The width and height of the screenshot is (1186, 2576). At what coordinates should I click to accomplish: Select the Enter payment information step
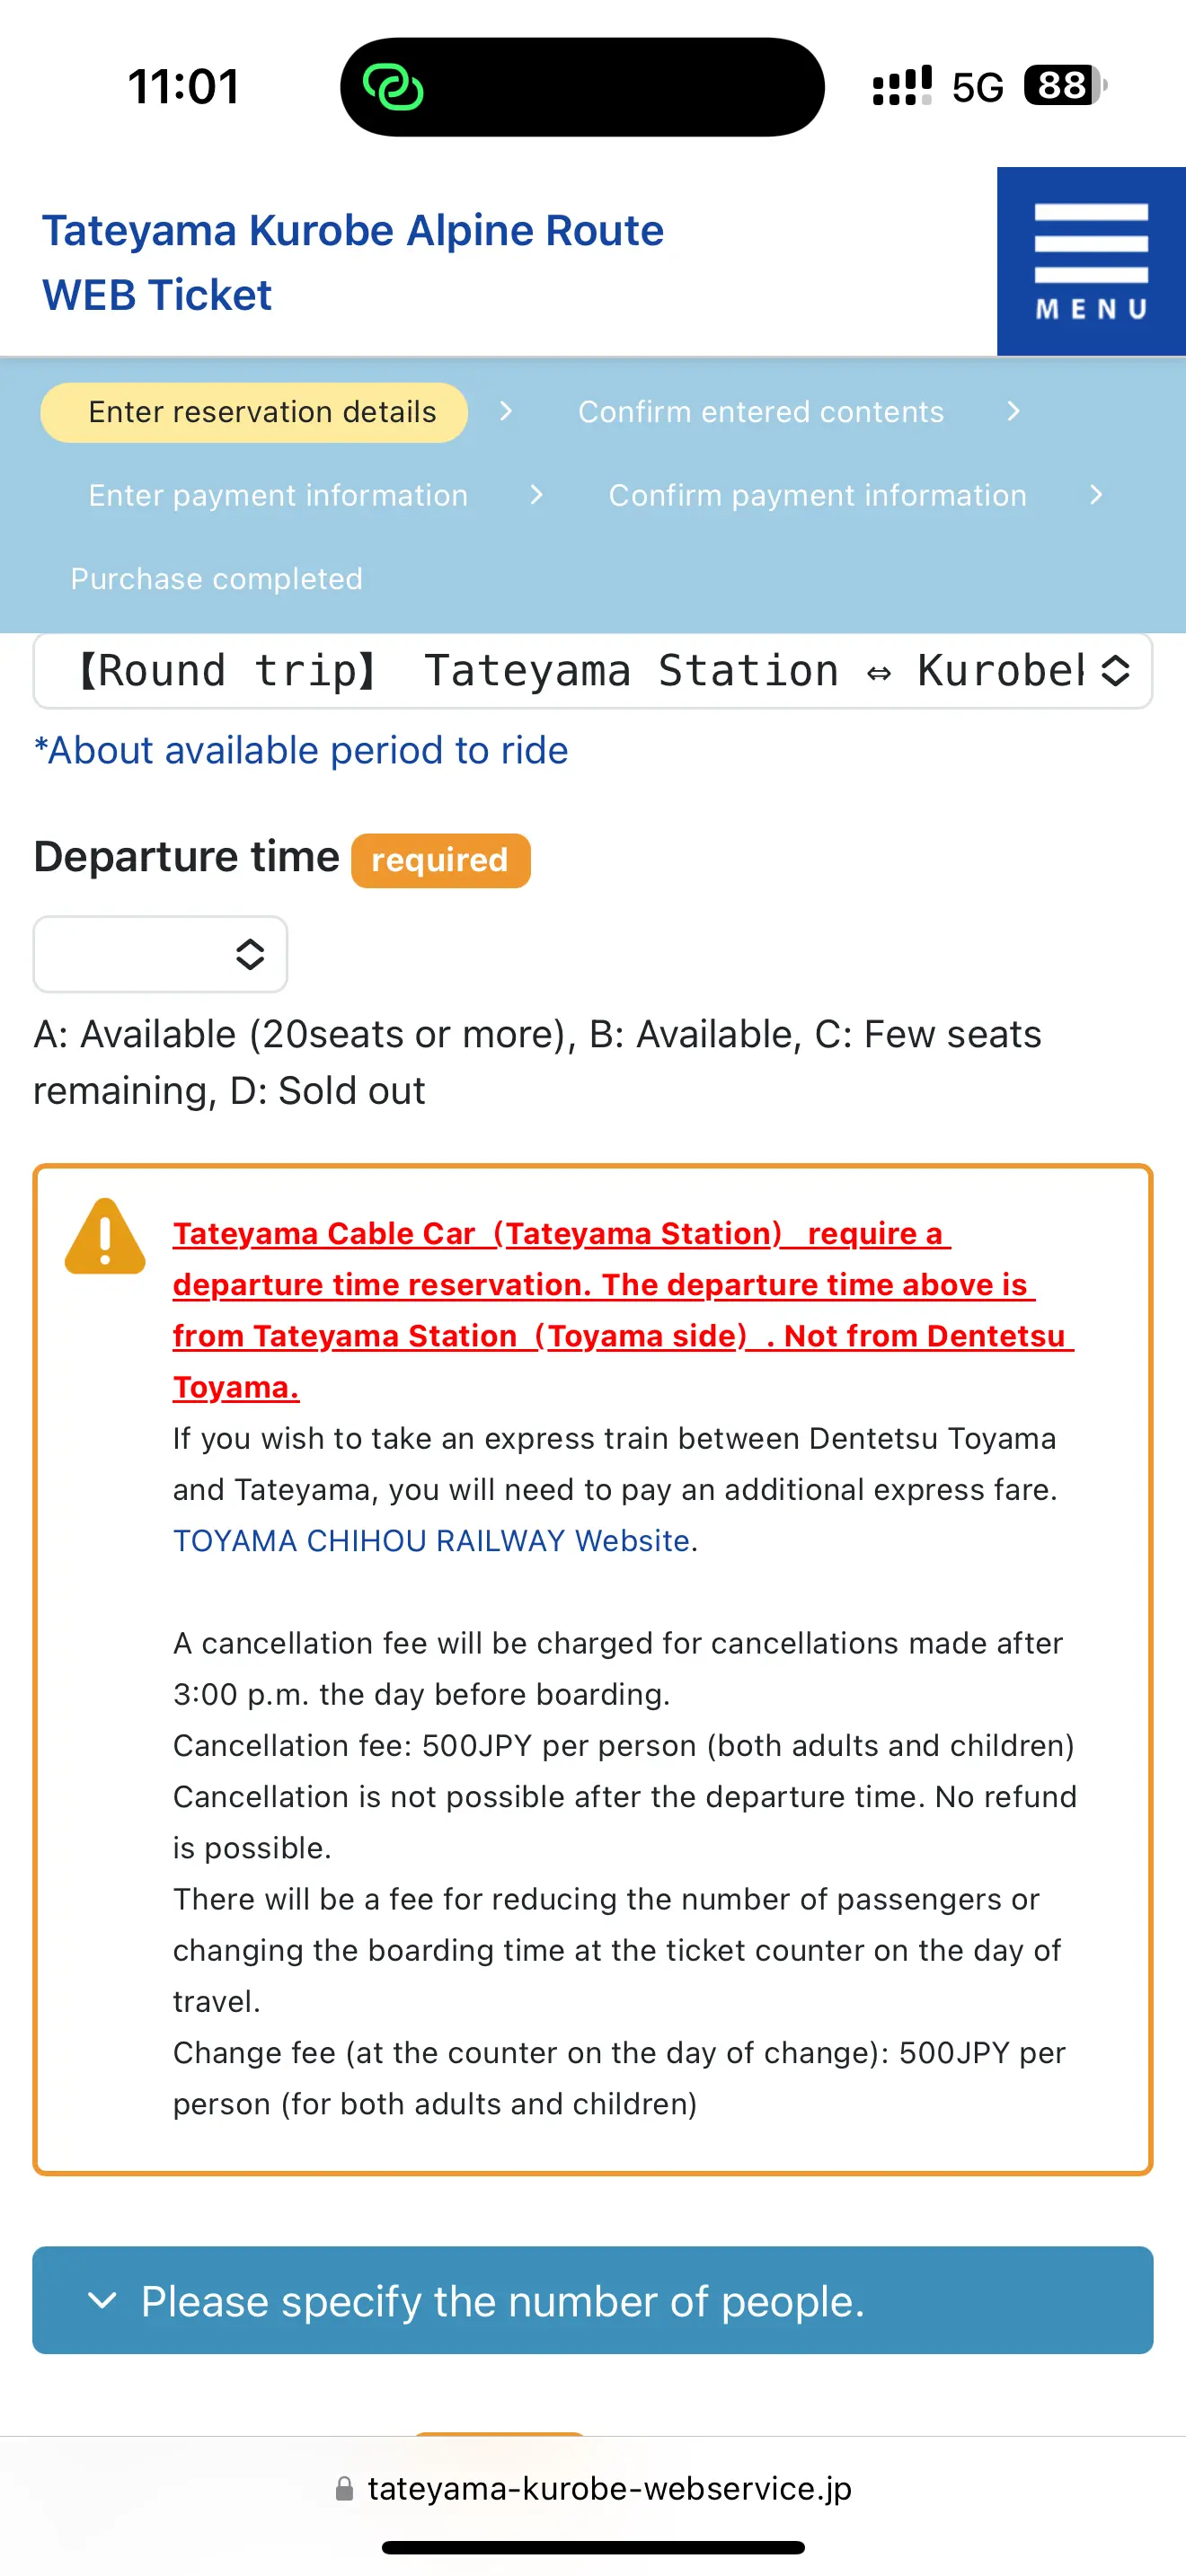click(x=278, y=495)
